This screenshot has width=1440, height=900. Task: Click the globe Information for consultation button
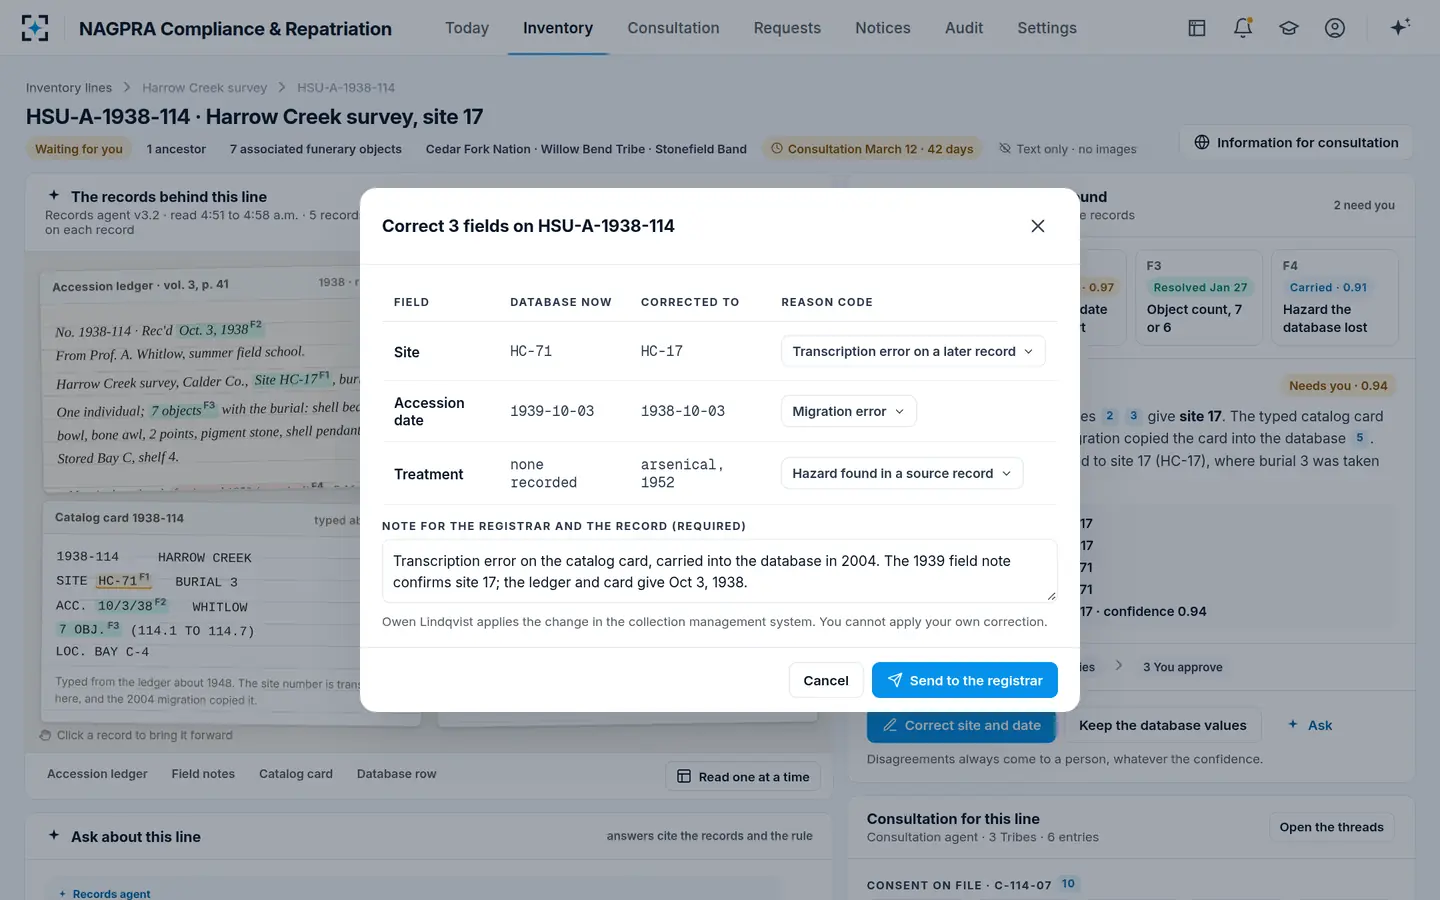[x=1296, y=142]
